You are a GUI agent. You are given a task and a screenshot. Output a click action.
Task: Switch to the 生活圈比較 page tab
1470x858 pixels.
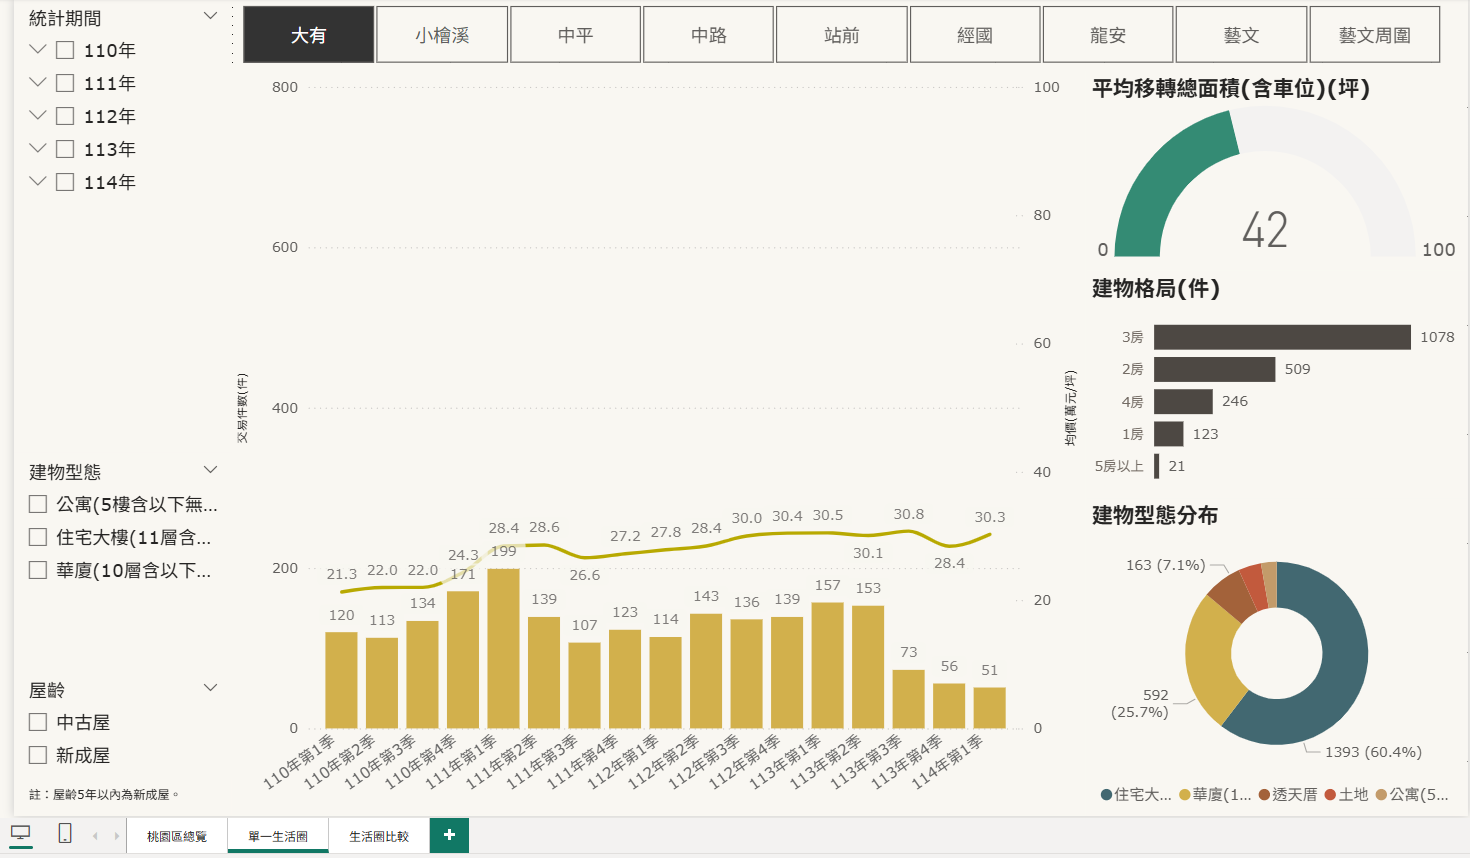coord(379,836)
